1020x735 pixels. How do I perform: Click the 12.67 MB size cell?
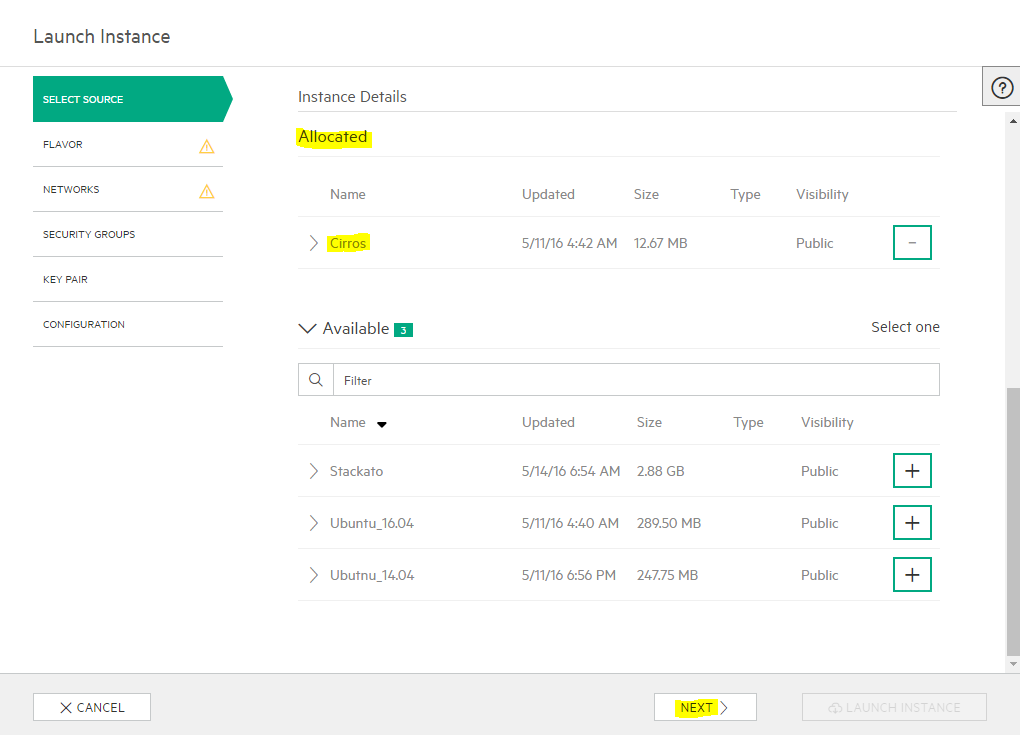(660, 243)
